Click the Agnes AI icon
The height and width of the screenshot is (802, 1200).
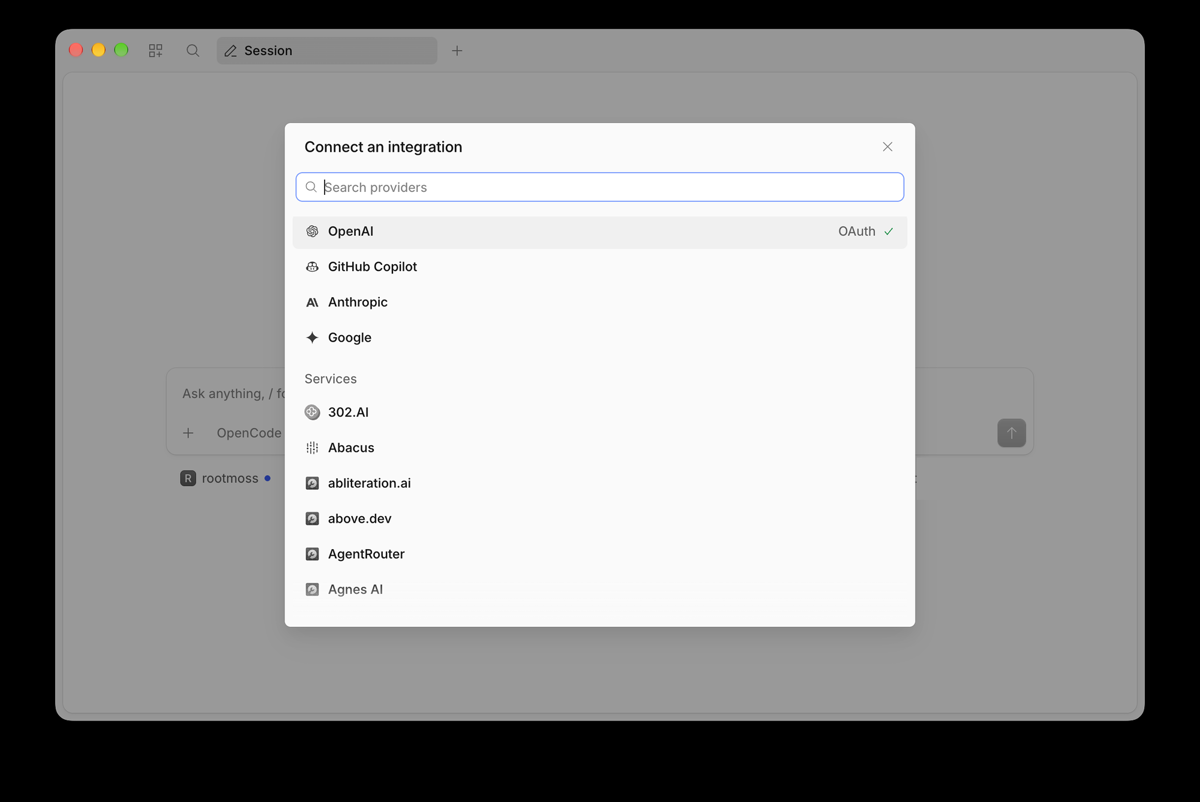[x=312, y=590]
